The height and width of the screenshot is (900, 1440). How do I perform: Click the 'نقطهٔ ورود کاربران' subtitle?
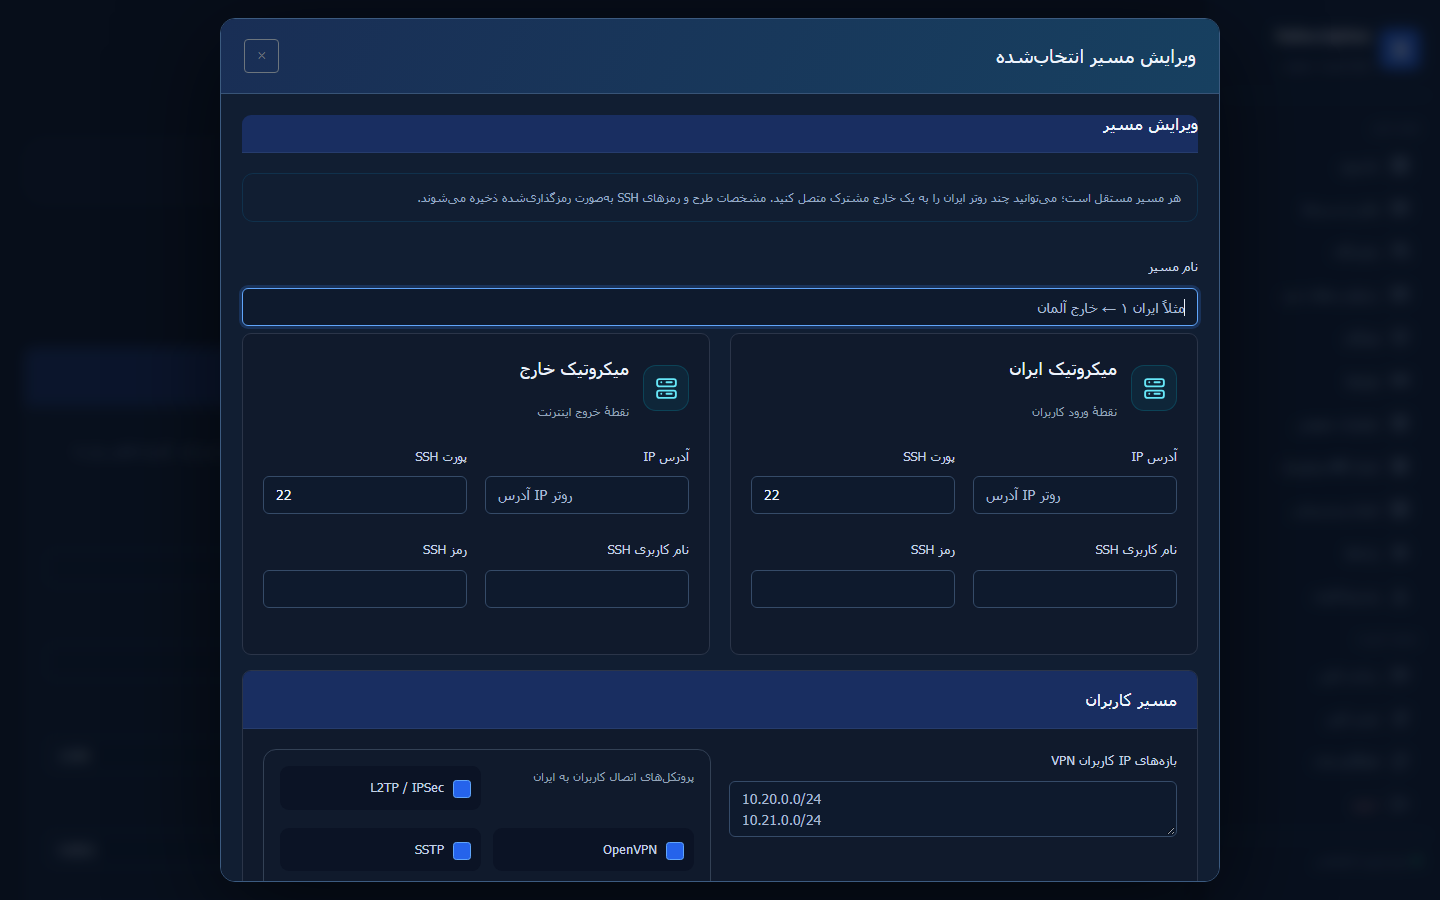click(1075, 412)
